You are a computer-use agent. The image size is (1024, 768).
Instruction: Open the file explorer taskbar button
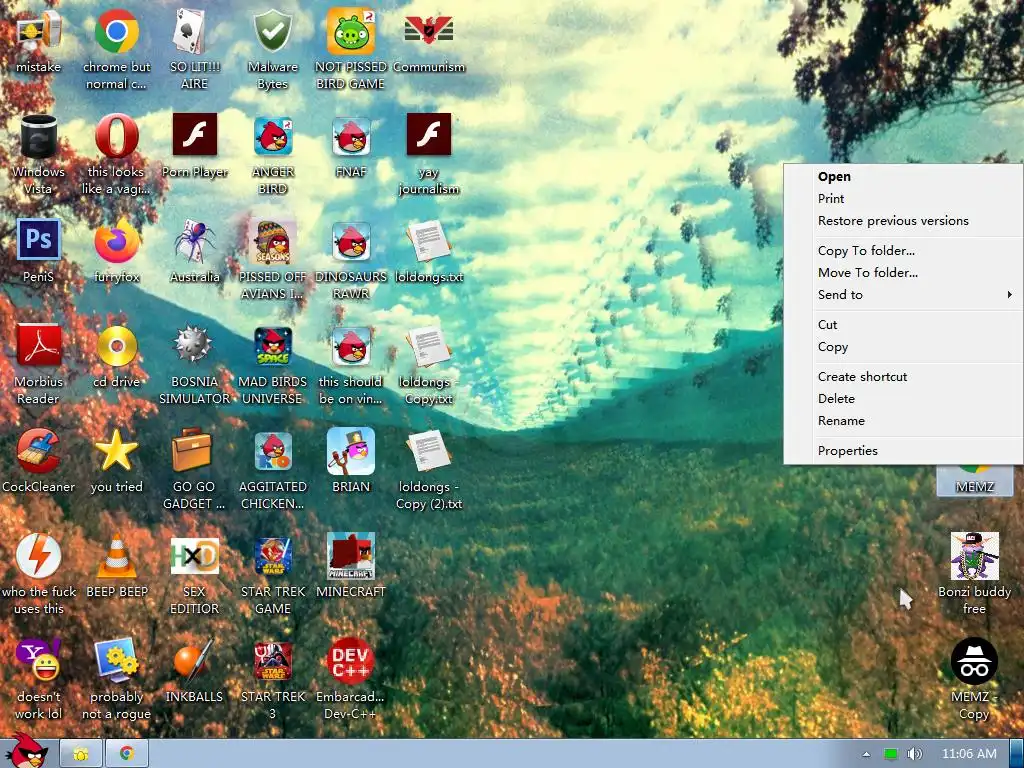(x=81, y=754)
